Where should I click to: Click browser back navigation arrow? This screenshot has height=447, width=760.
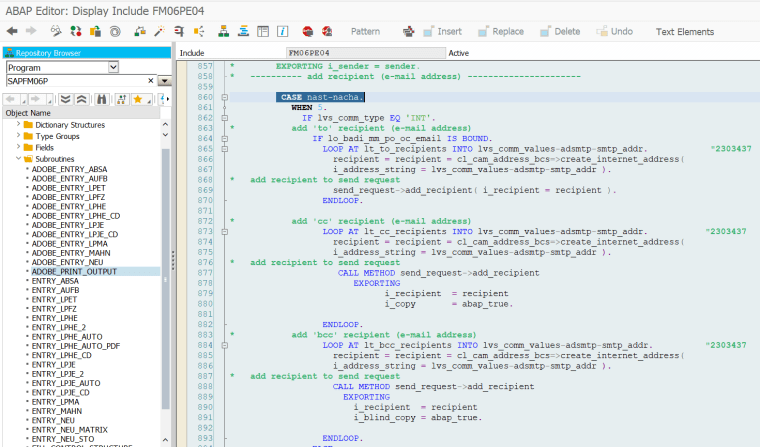click(x=11, y=99)
